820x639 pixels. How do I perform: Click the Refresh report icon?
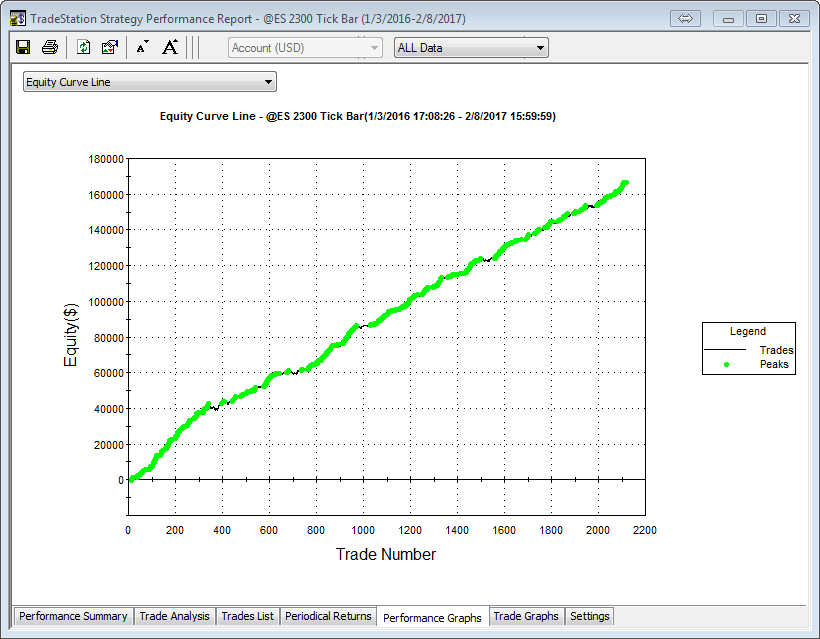[84, 47]
